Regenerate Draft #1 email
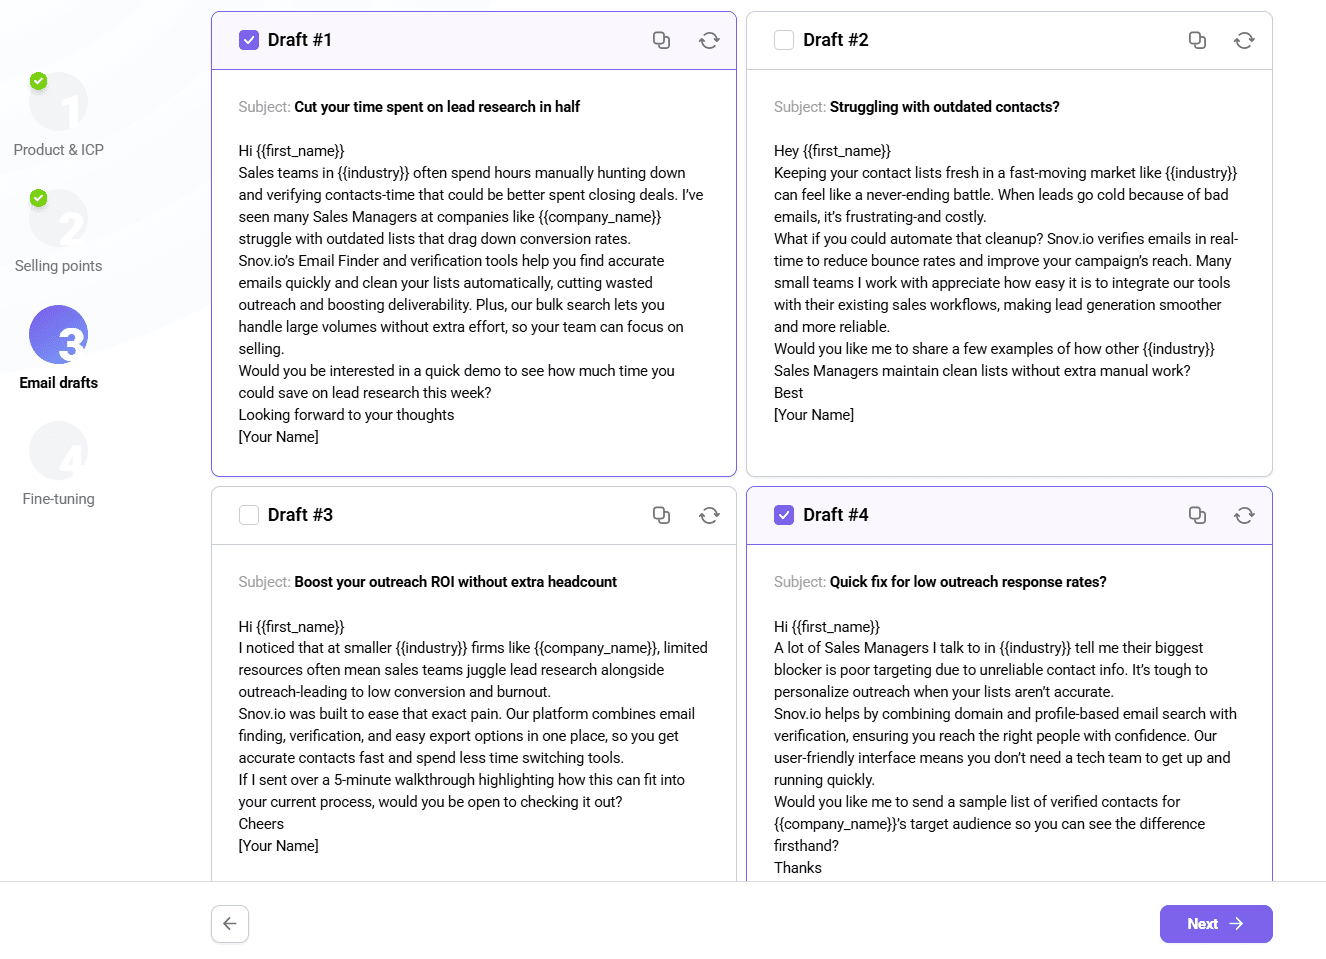The width and height of the screenshot is (1326, 959). (x=709, y=40)
